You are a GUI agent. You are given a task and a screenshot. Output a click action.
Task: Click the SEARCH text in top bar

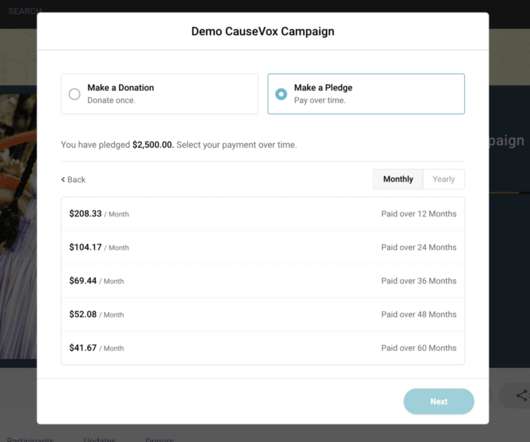pos(22,11)
